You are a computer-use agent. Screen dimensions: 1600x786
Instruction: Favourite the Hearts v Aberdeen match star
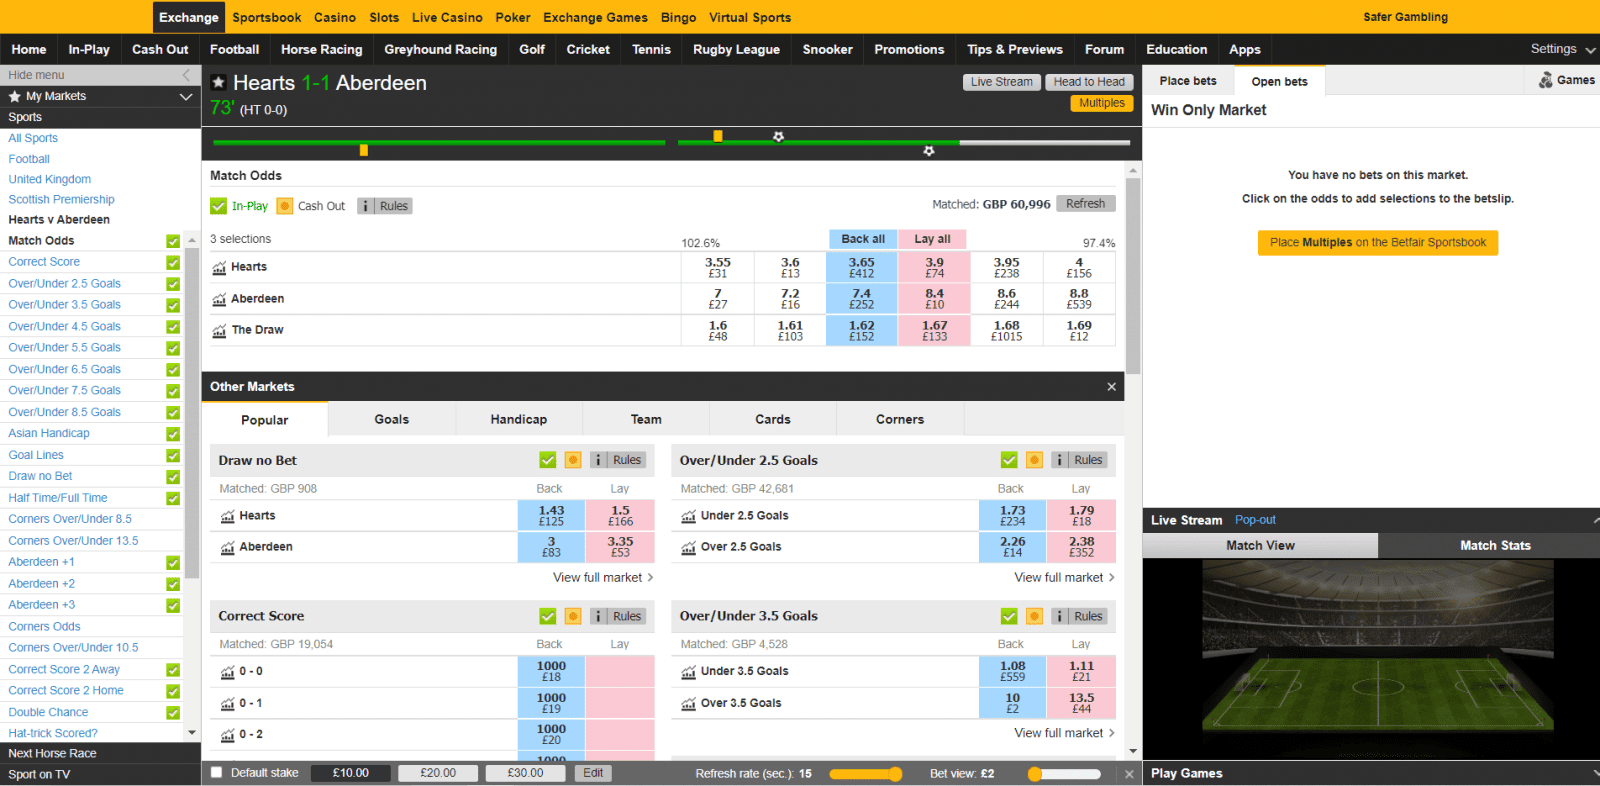pyautogui.click(x=218, y=83)
